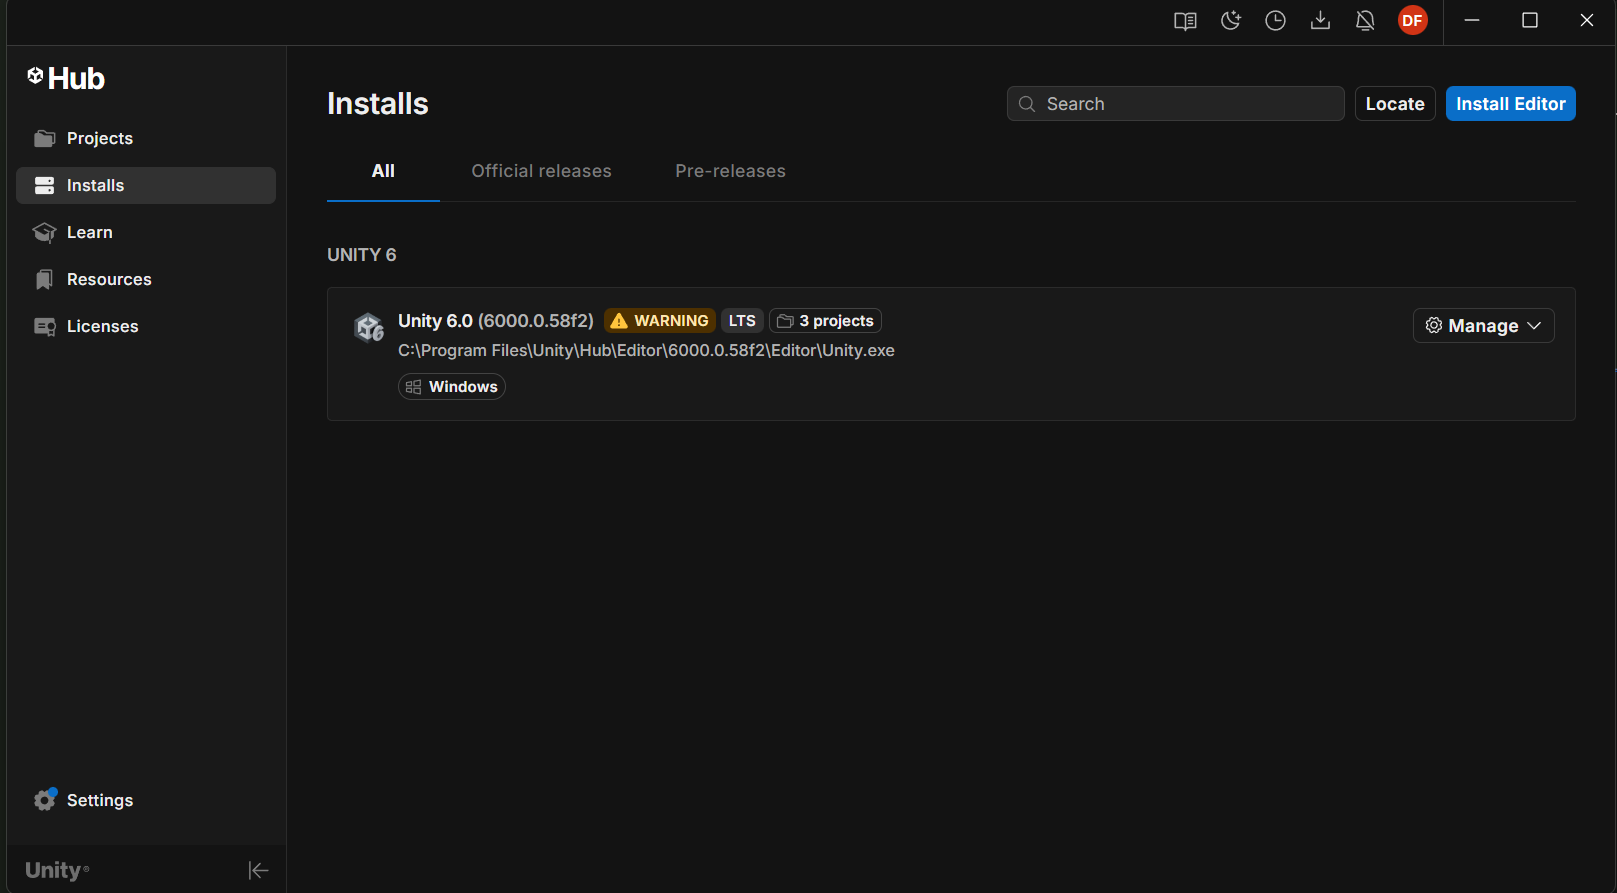Close the Unity Hub window
Image resolution: width=1617 pixels, height=893 pixels.
point(1587,21)
